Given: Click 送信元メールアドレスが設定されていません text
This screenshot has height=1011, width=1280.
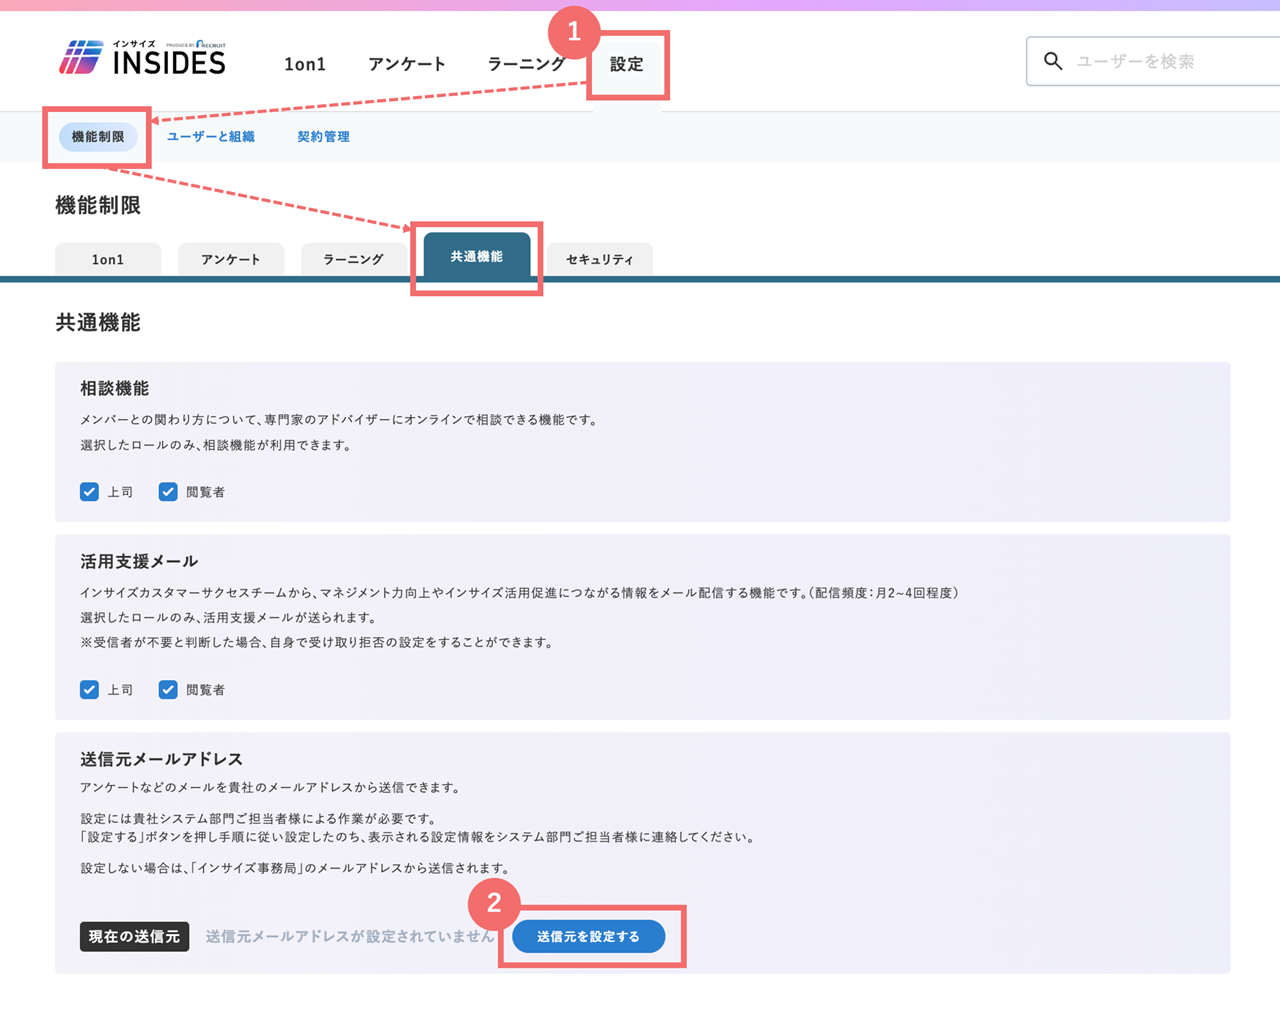Looking at the screenshot, I should [350, 937].
